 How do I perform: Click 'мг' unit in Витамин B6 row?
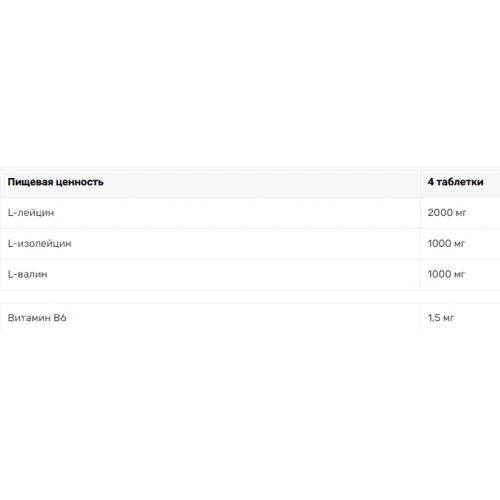tap(449, 319)
